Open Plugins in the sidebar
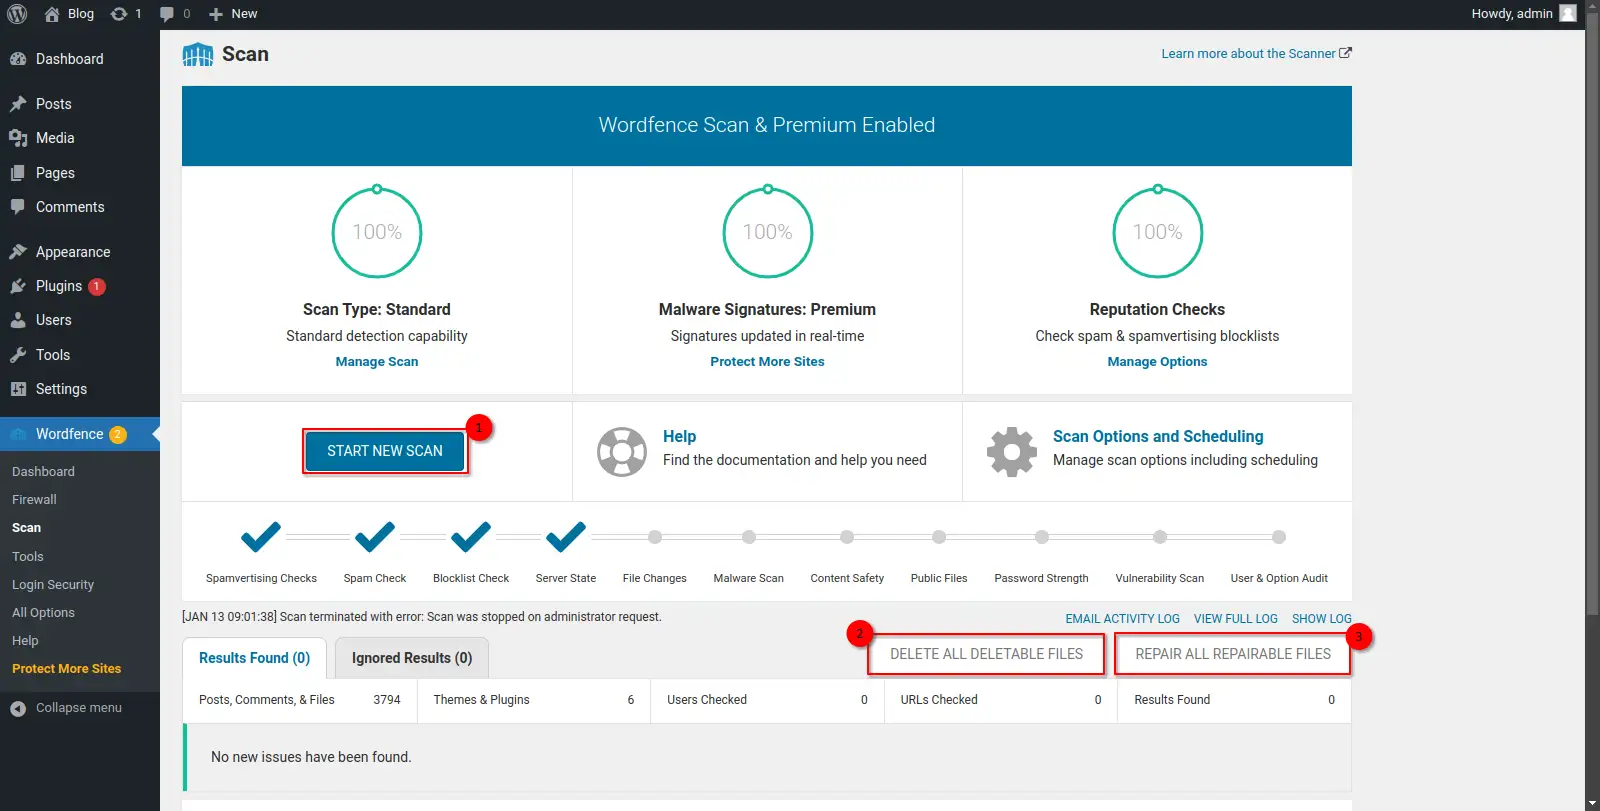Screen dimensions: 1600x811 click(x=59, y=286)
